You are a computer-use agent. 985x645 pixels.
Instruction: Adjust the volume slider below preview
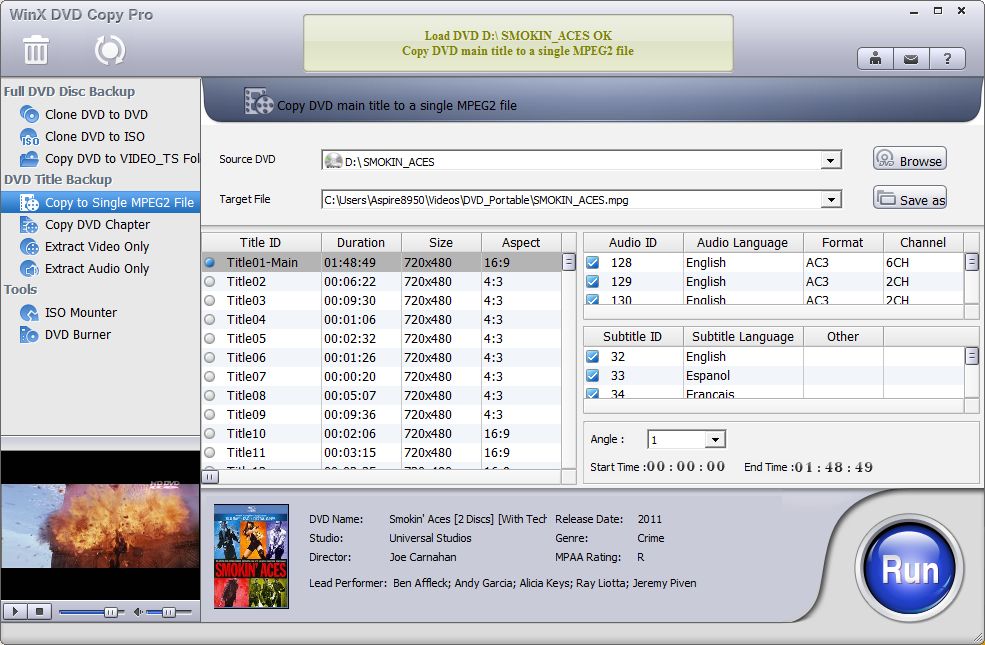tap(168, 611)
